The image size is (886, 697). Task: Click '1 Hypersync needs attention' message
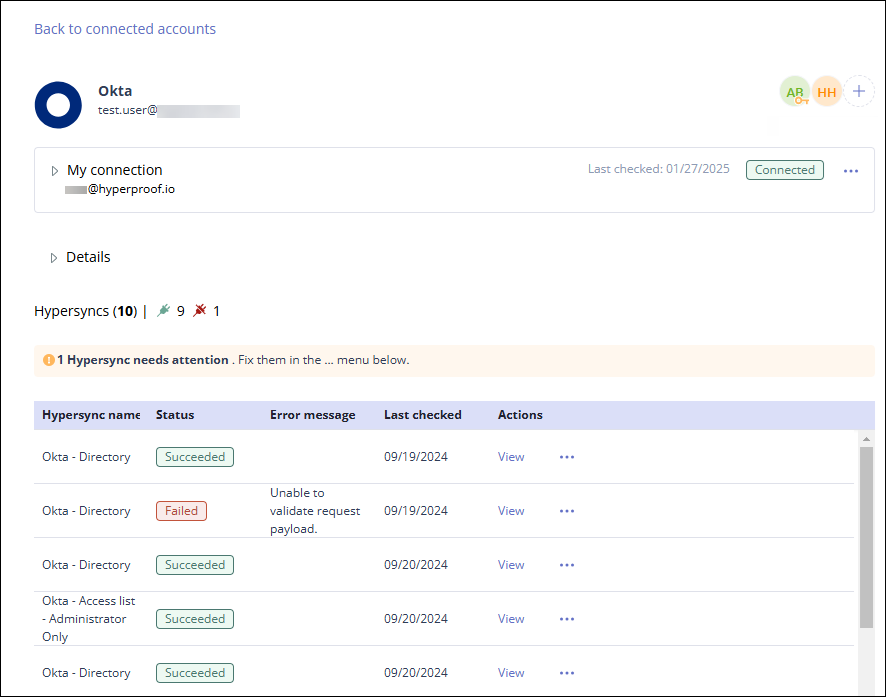[142, 360]
